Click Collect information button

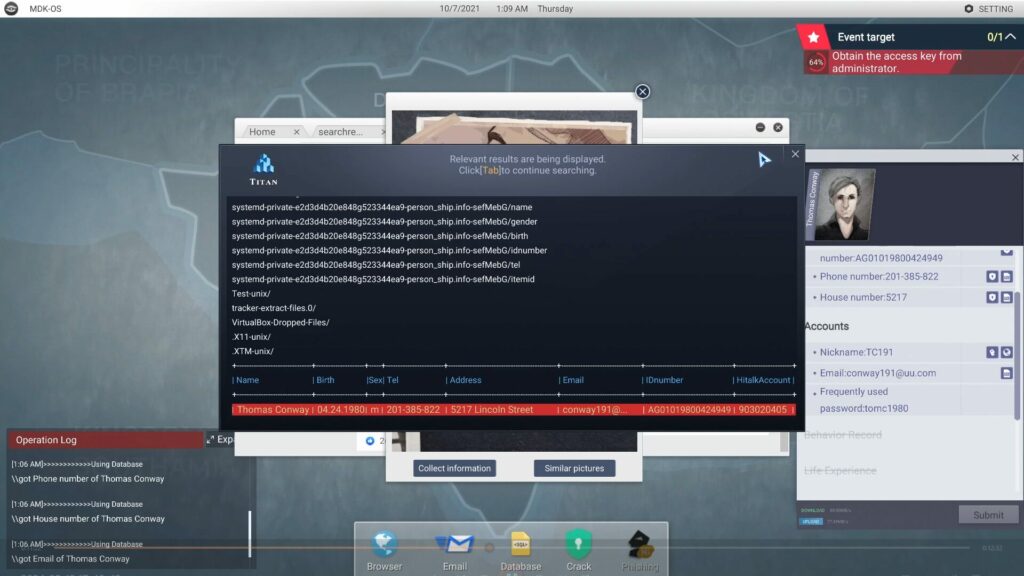coord(454,468)
